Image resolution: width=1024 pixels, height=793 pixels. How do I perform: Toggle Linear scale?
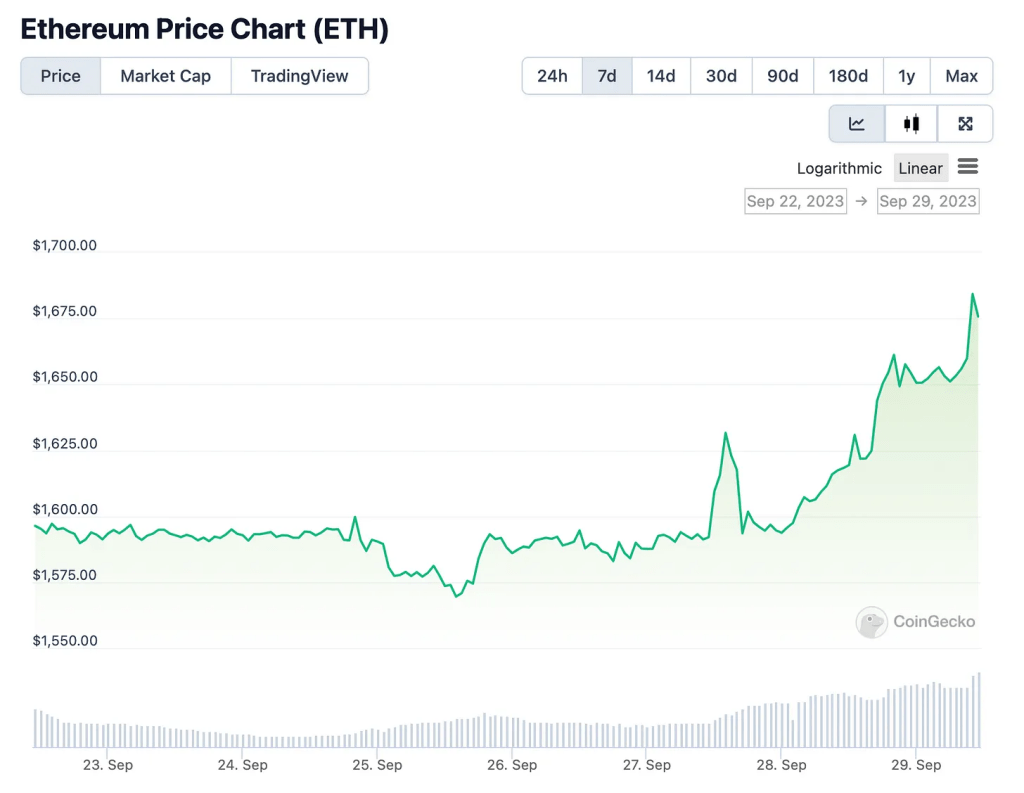tap(920, 168)
